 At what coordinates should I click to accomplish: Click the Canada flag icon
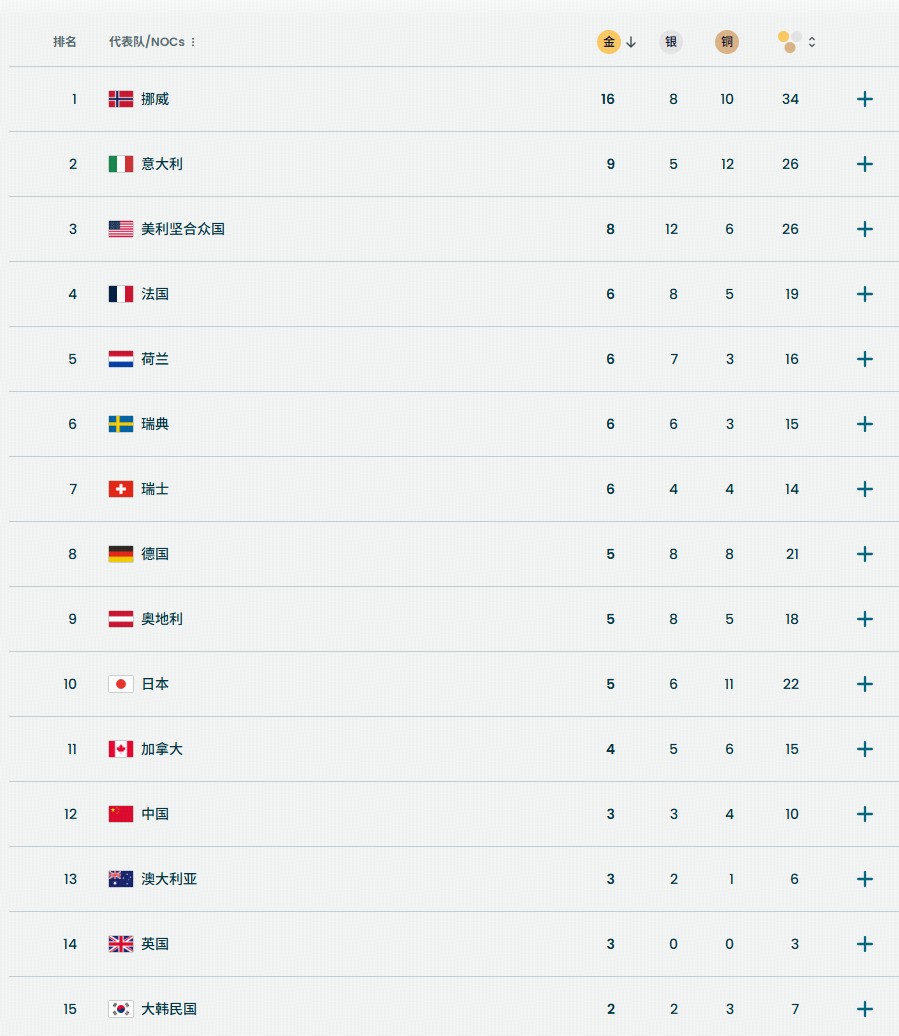(121, 749)
